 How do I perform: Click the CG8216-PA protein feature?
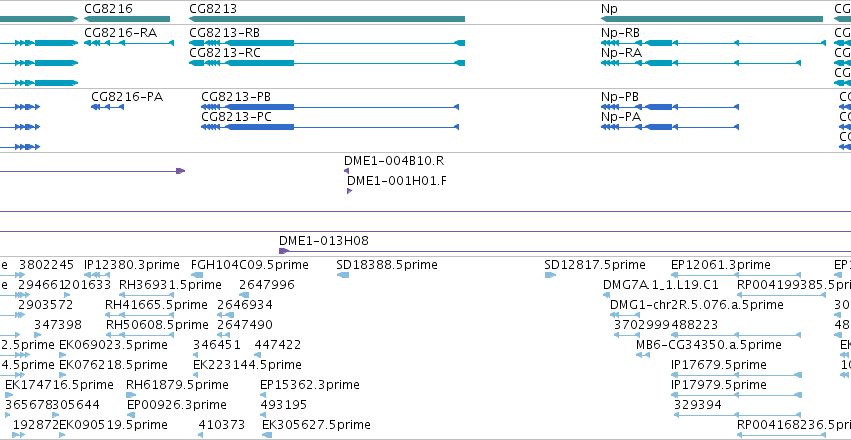tap(107, 107)
